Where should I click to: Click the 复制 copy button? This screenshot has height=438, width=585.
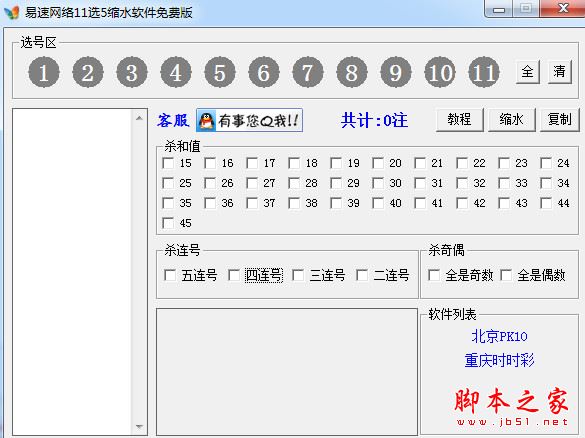560,120
